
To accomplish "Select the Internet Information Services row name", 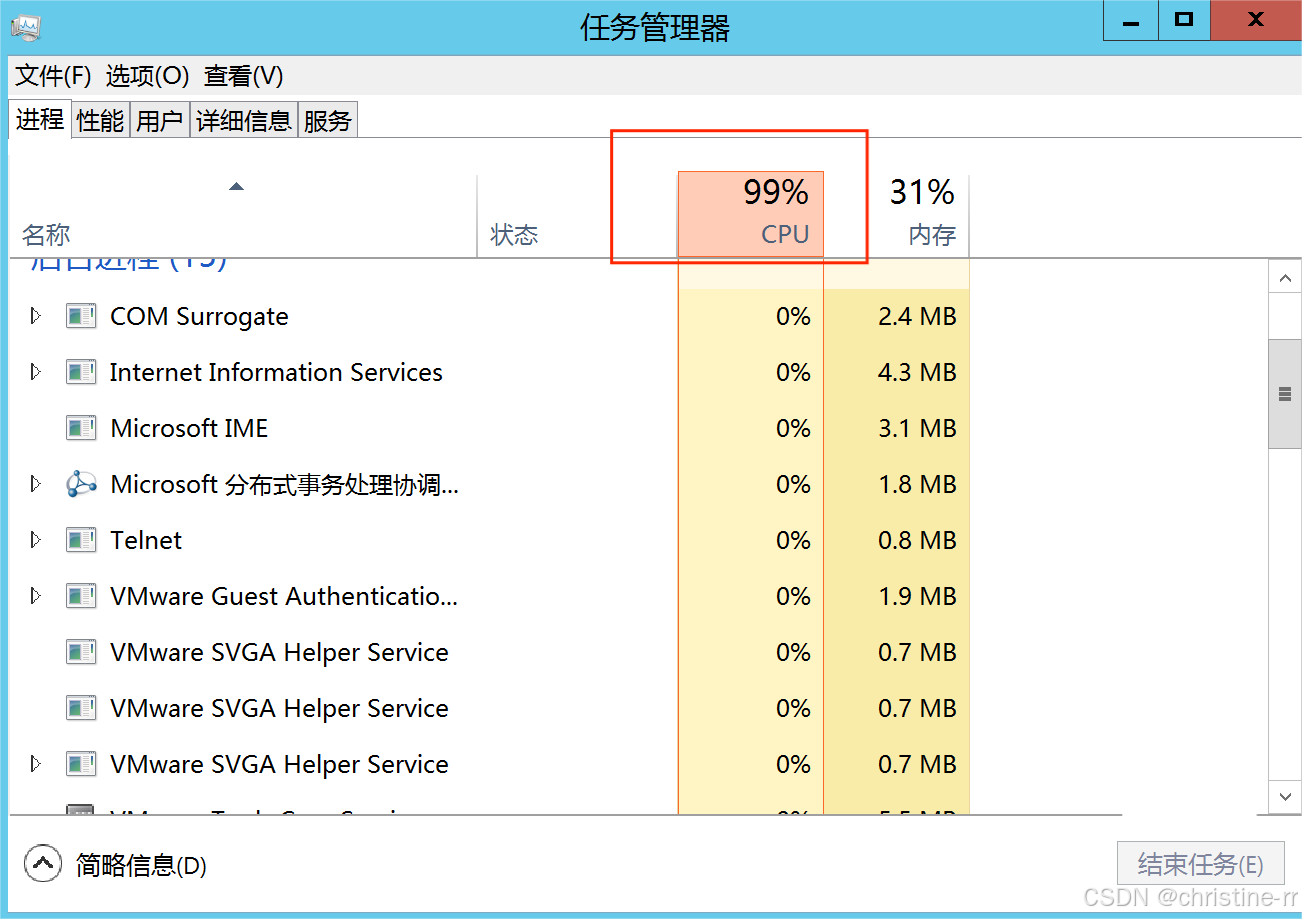I will (x=276, y=373).
